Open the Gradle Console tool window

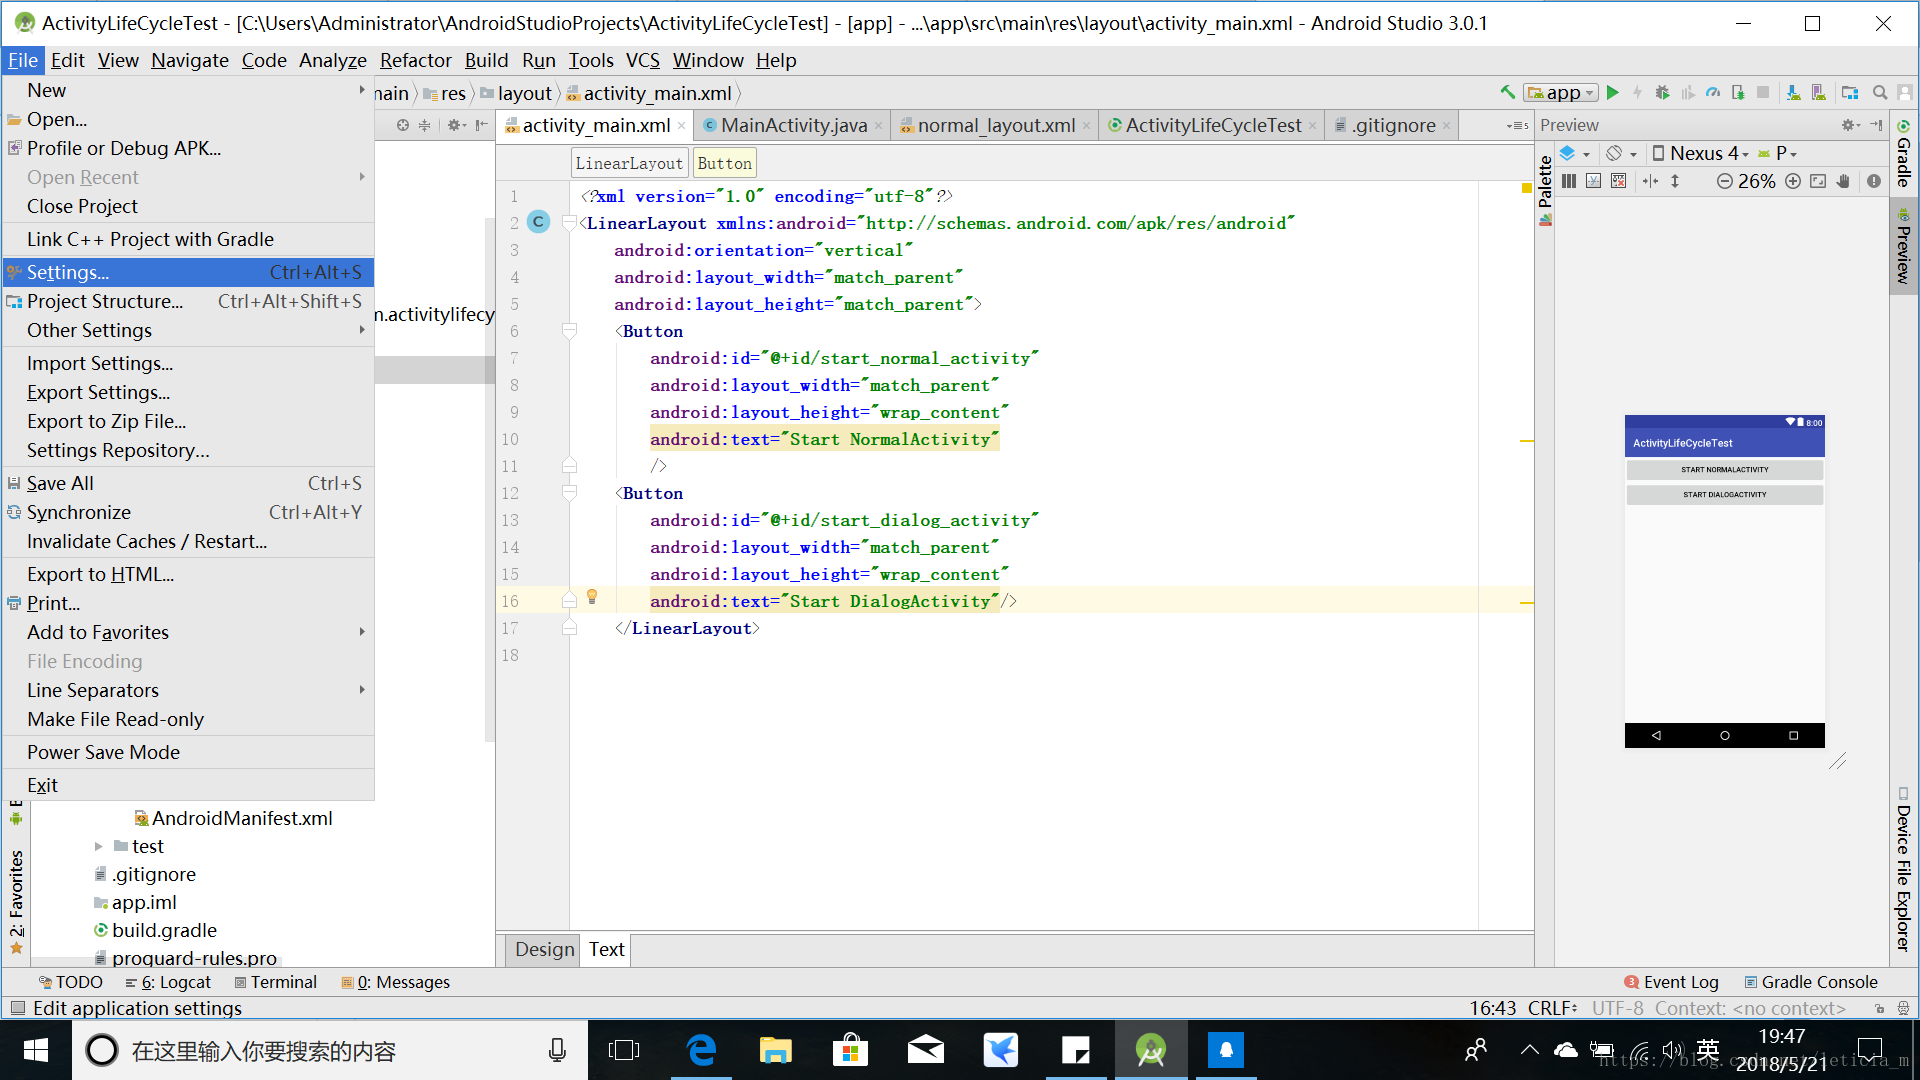(1811, 982)
